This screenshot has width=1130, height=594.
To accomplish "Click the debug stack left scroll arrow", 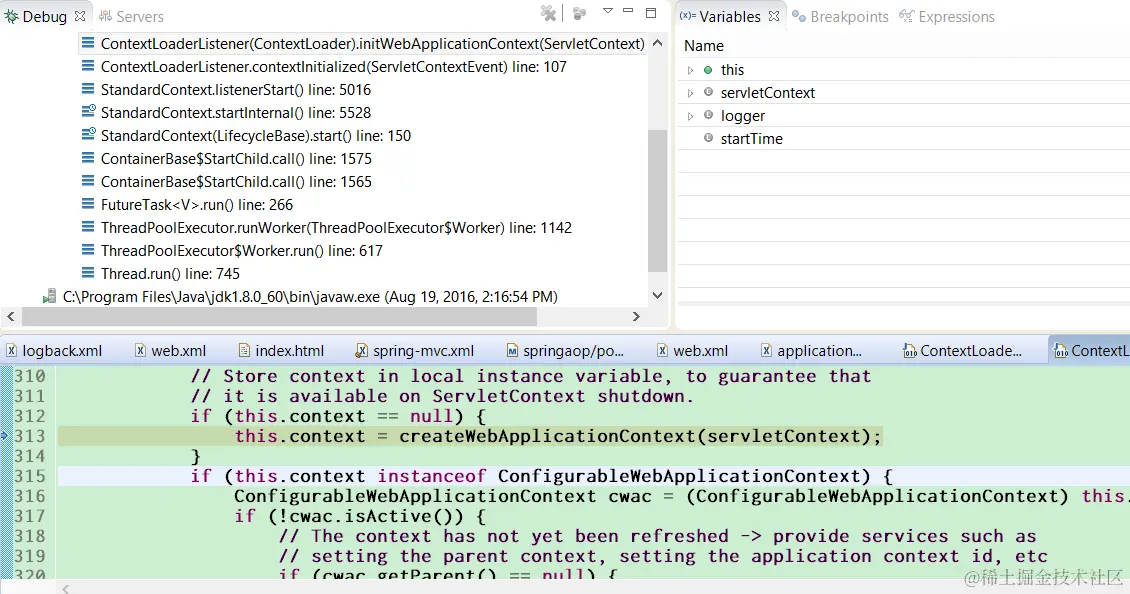I will 10,316.
